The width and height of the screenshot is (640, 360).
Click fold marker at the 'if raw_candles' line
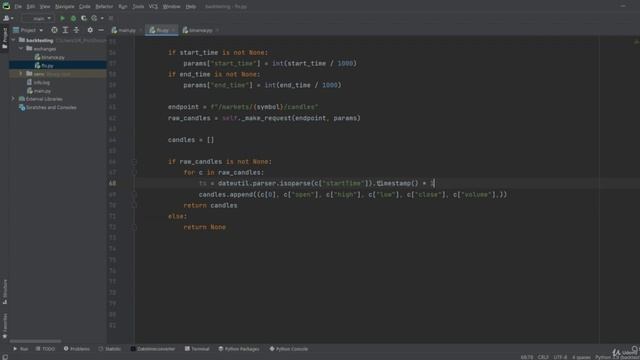(134, 162)
